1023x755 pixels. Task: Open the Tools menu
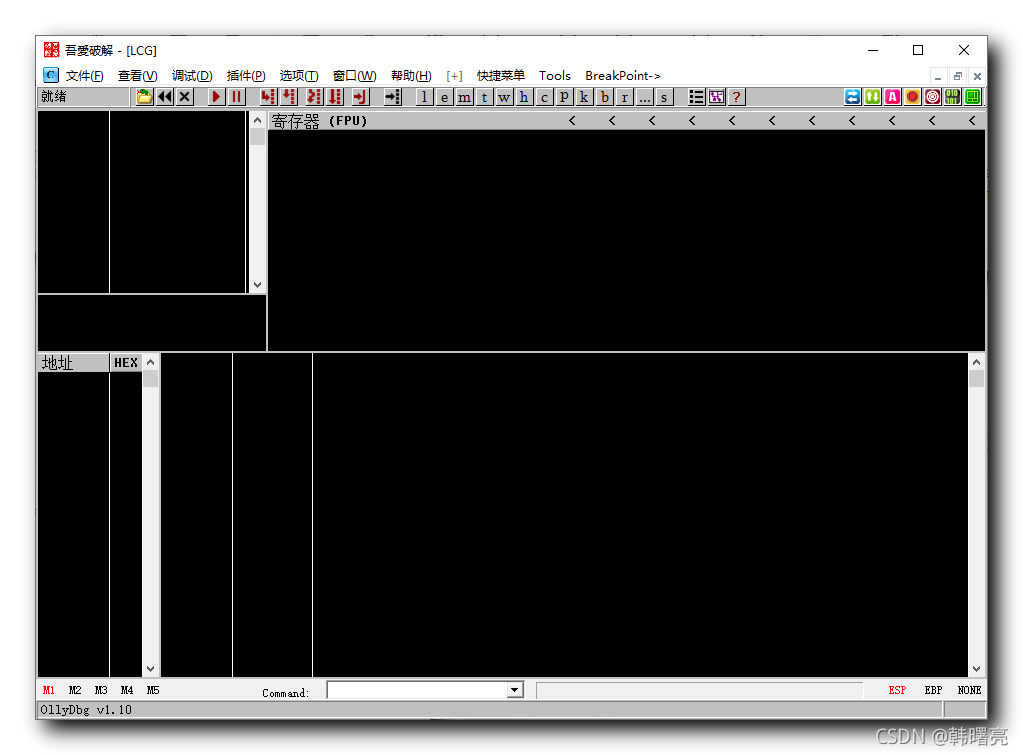click(x=554, y=75)
